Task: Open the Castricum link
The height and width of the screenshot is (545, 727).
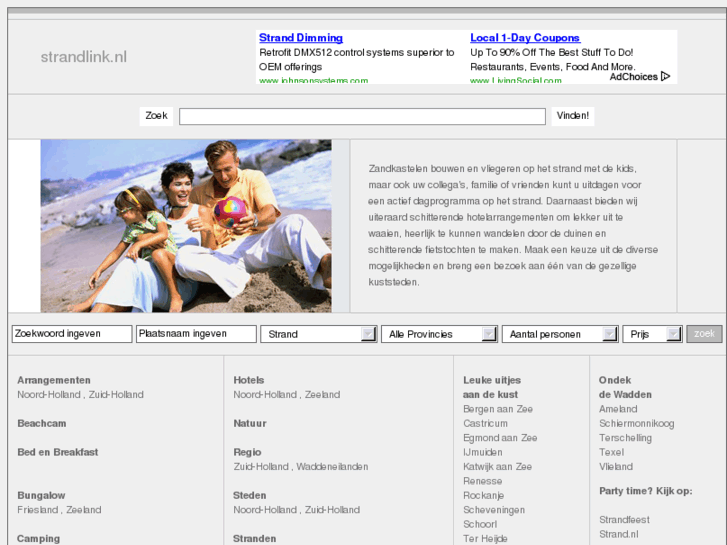Action: [x=485, y=423]
